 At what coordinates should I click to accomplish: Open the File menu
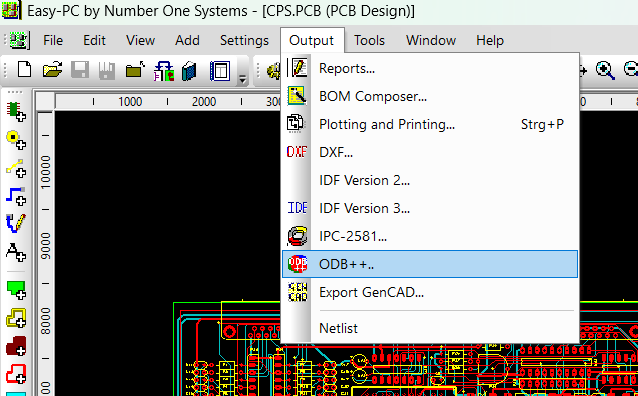point(53,40)
